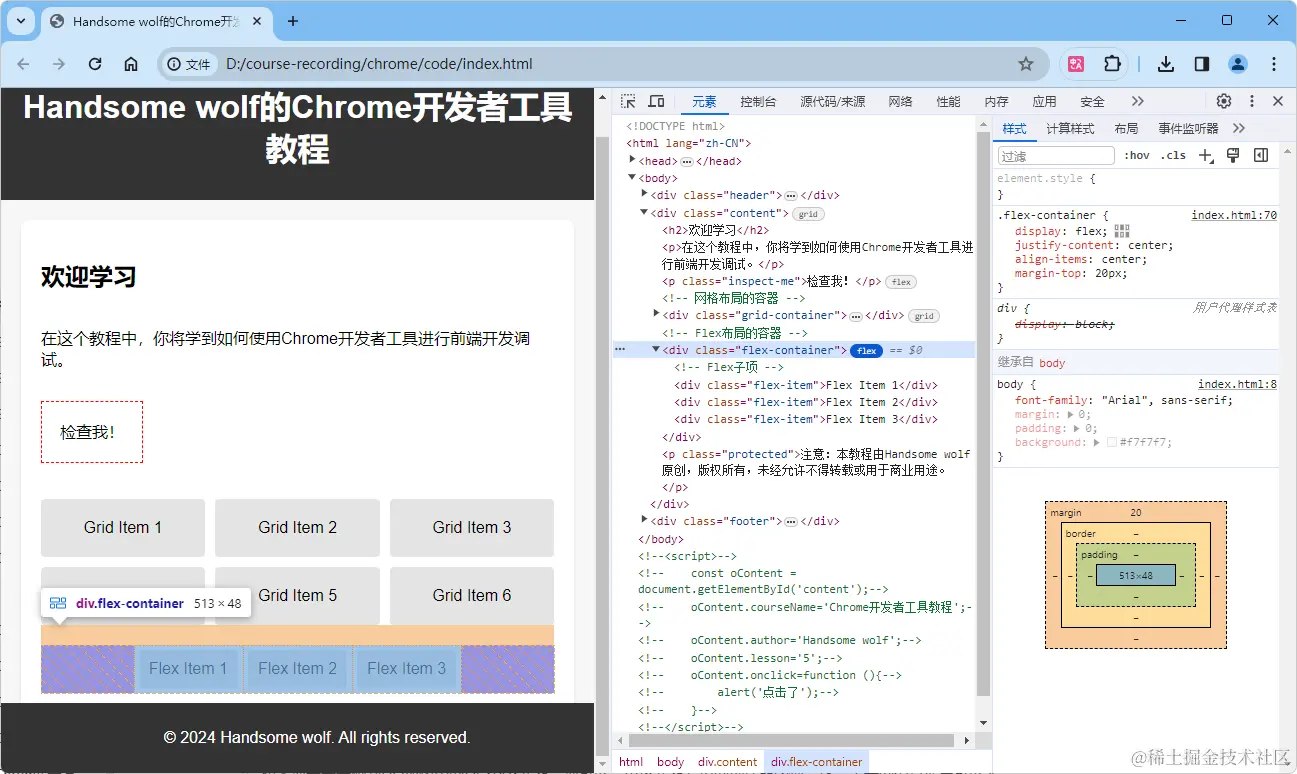Click Grid Item 3 on the page
This screenshot has height=774, width=1297.
pos(472,527)
